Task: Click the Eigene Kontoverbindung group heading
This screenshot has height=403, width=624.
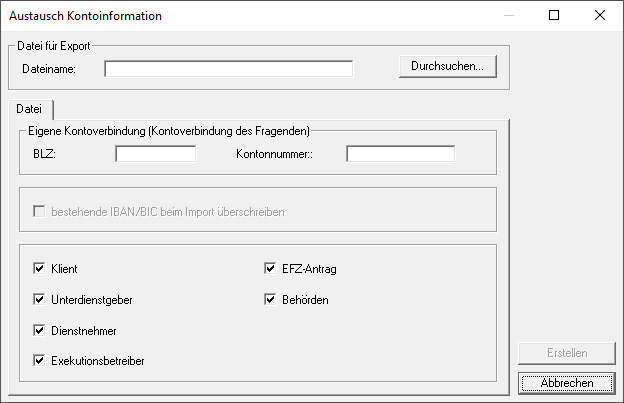Action: point(168,130)
